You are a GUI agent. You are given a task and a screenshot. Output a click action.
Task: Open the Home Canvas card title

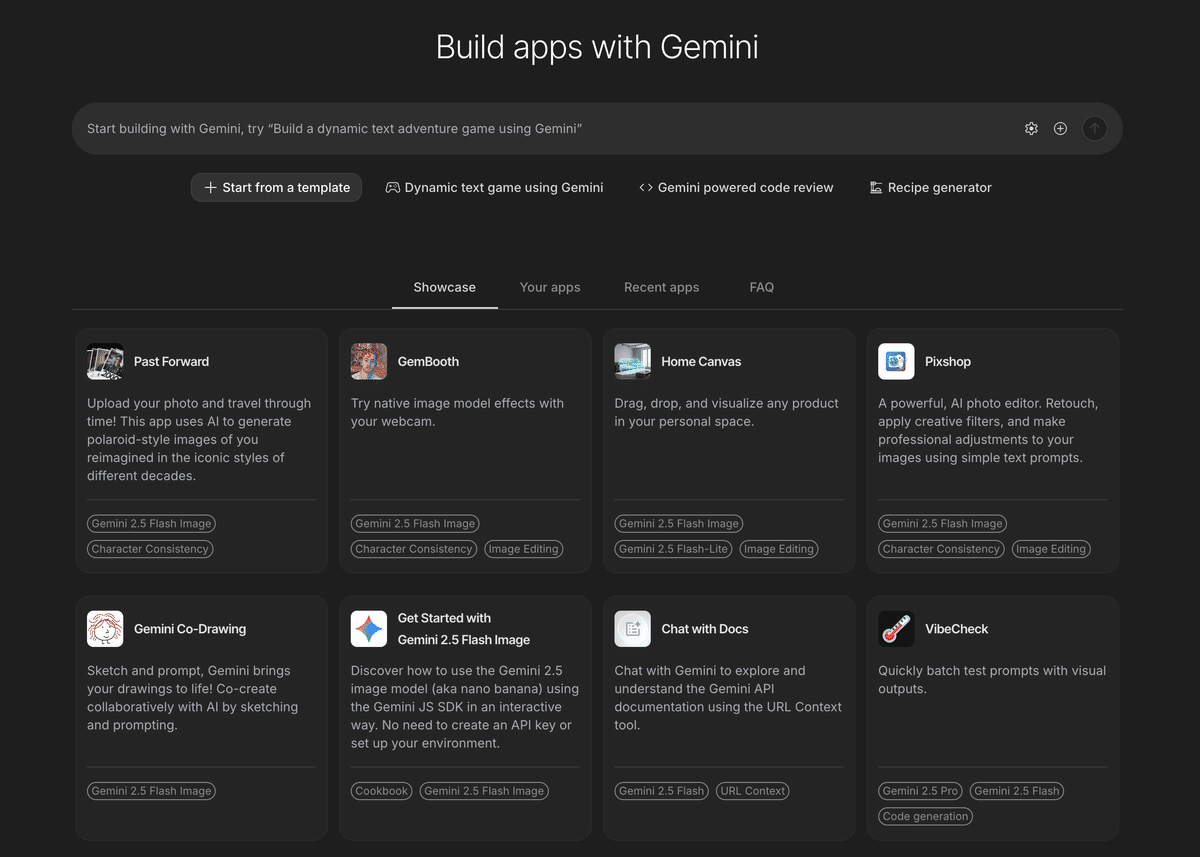point(701,361)
